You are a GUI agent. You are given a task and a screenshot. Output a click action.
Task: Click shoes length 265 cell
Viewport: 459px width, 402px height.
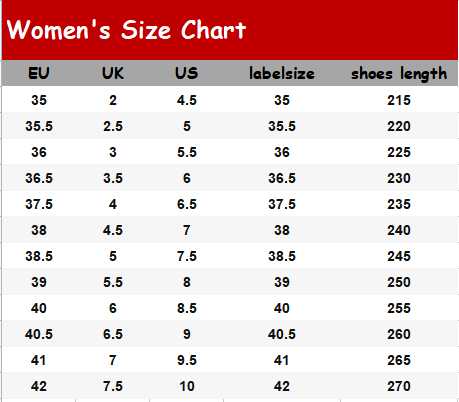(399, 360)
